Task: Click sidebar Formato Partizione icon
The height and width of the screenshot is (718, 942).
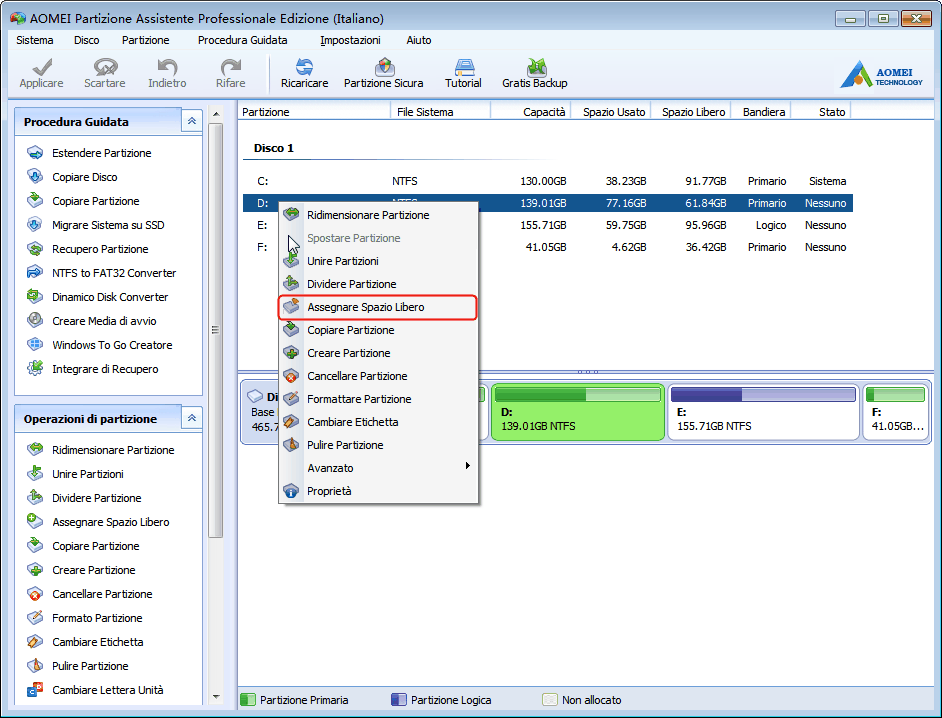Action: point(35,618)
